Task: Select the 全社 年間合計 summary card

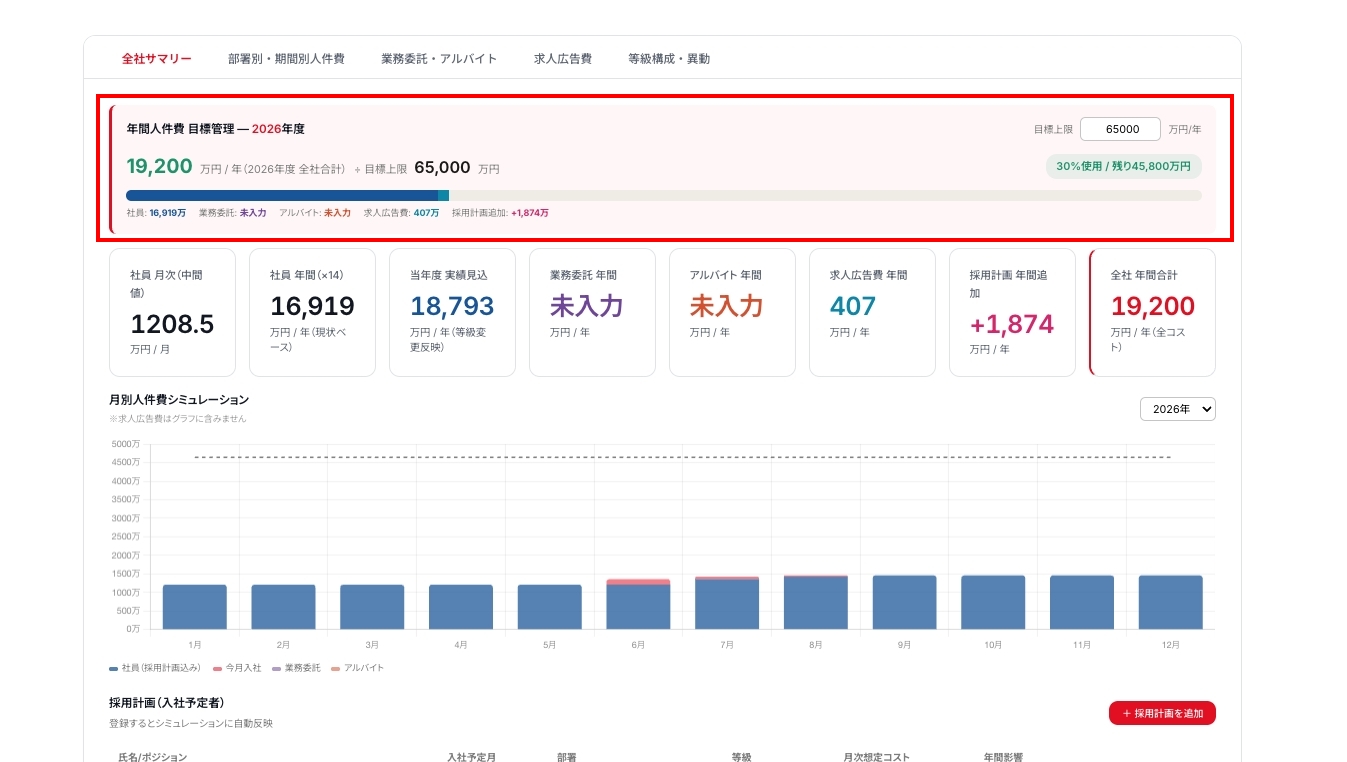Action: (1152, 313)
